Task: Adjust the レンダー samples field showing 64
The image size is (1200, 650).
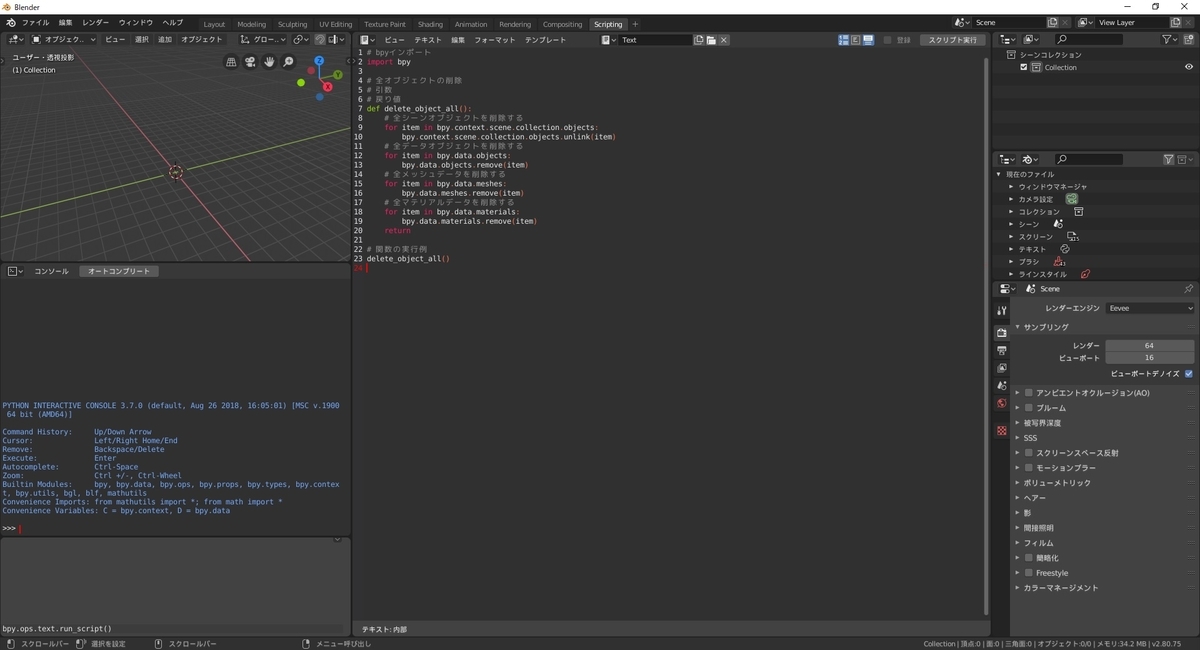Action: [1150, 345]
